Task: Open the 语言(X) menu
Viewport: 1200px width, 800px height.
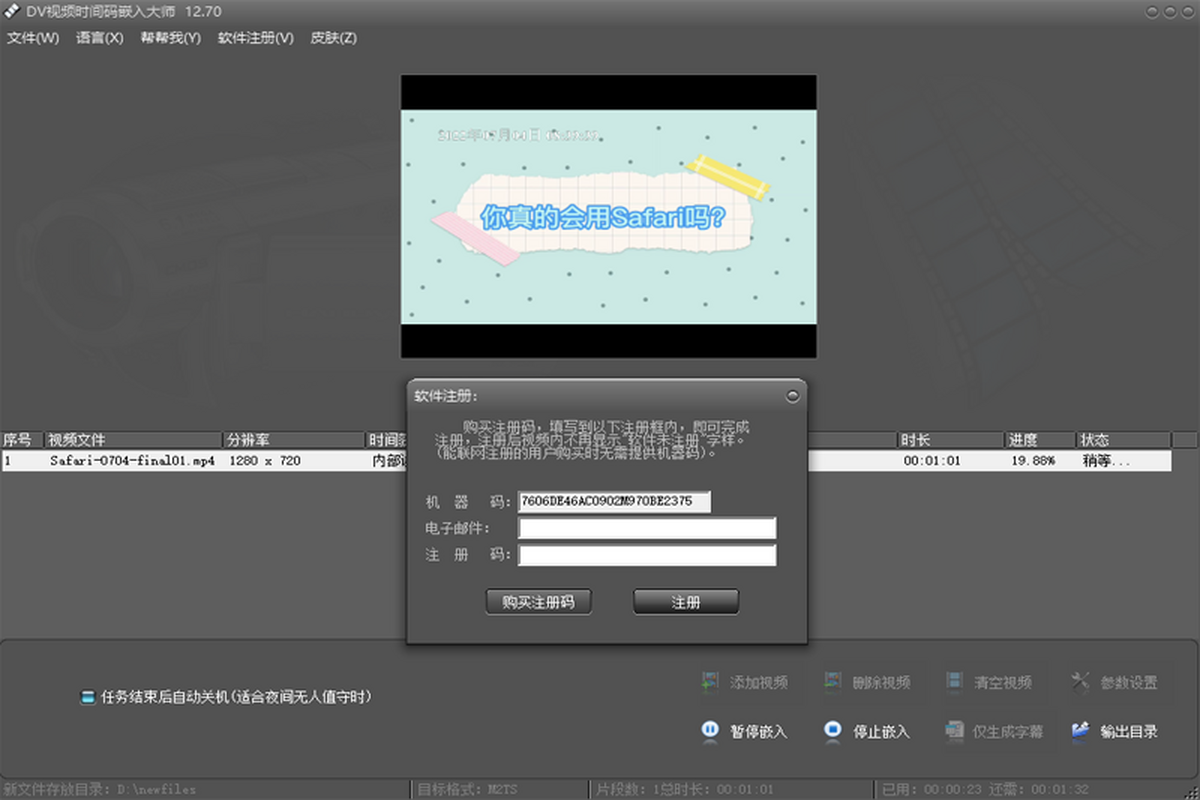Action: (99, 38)
